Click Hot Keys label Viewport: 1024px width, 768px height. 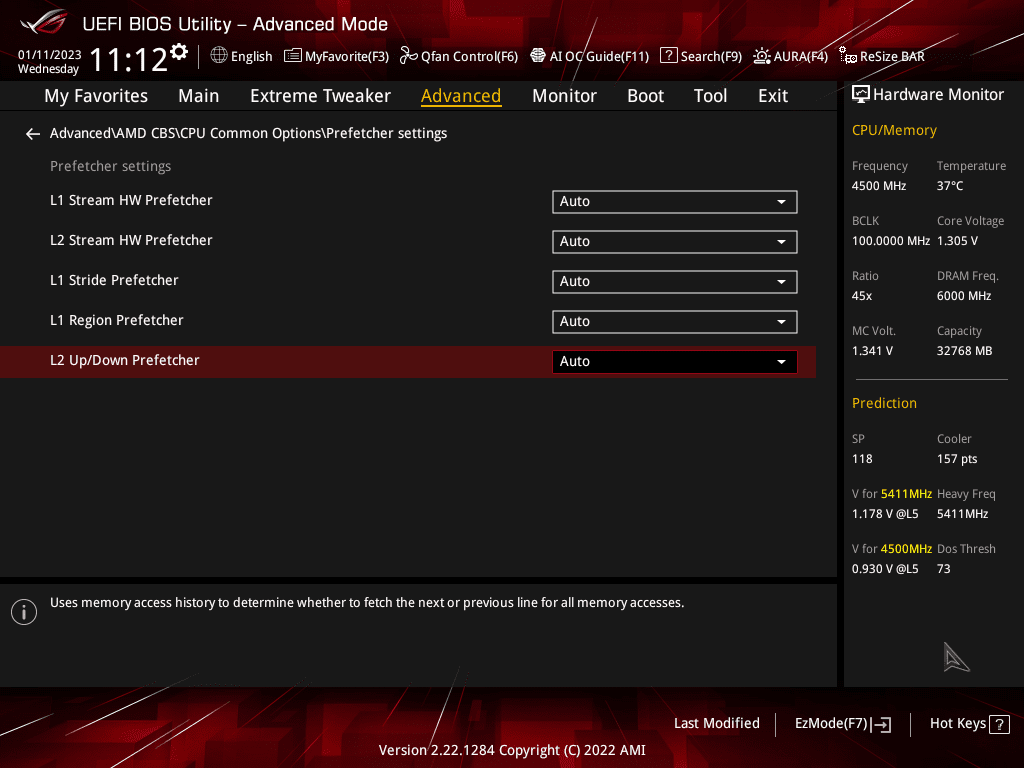tap(957, 723)
